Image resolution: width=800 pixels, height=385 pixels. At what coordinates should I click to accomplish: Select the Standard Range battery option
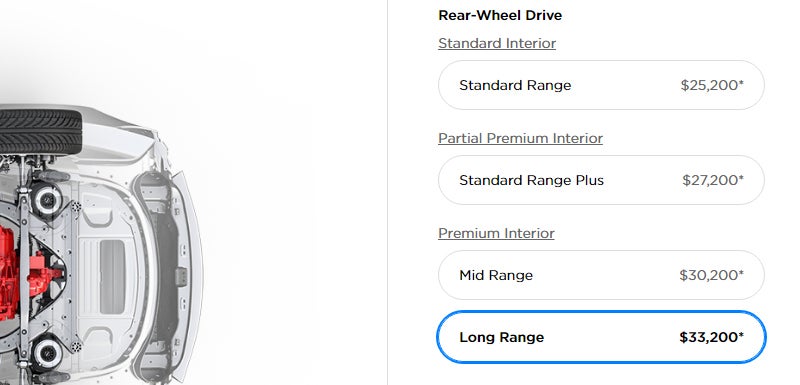point(601,85)
